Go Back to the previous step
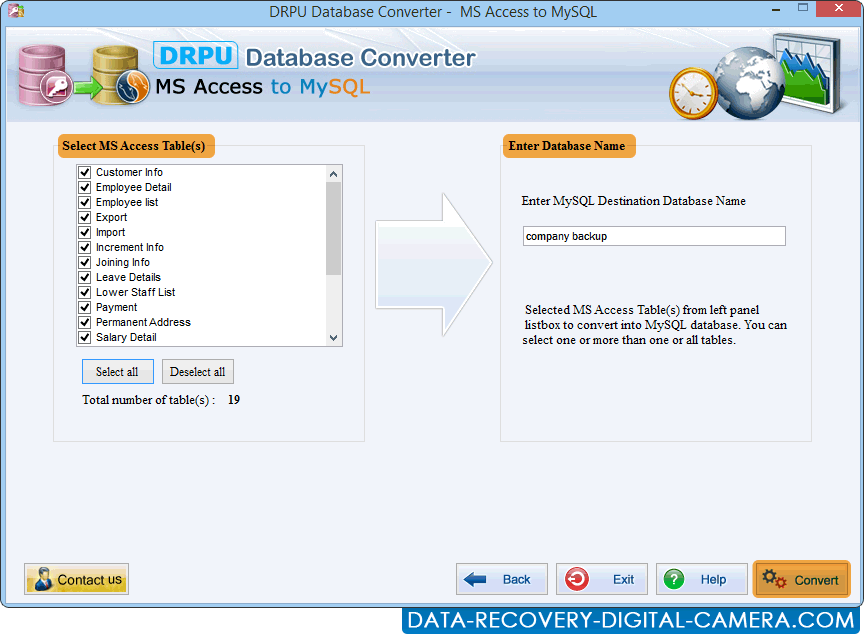 point(502,579)
